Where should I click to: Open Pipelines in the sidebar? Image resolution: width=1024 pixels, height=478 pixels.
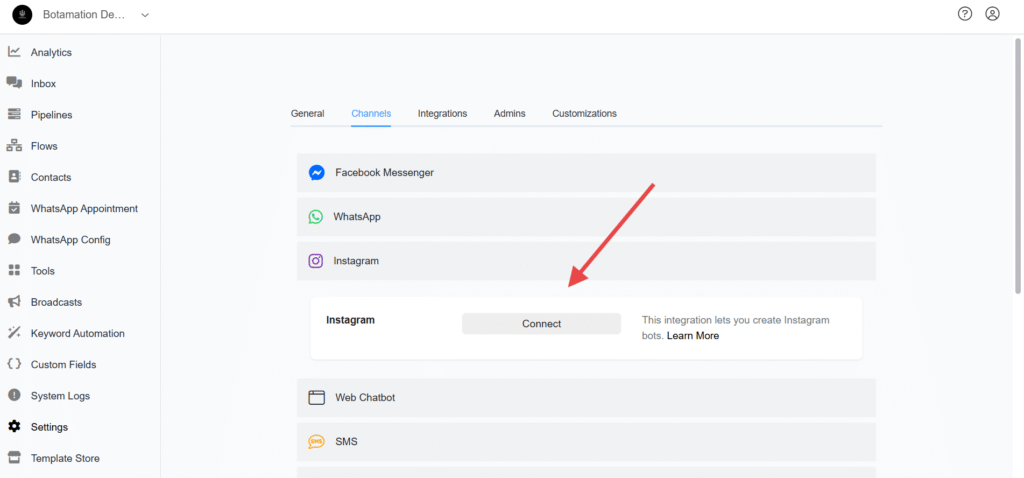pos(52,115)
